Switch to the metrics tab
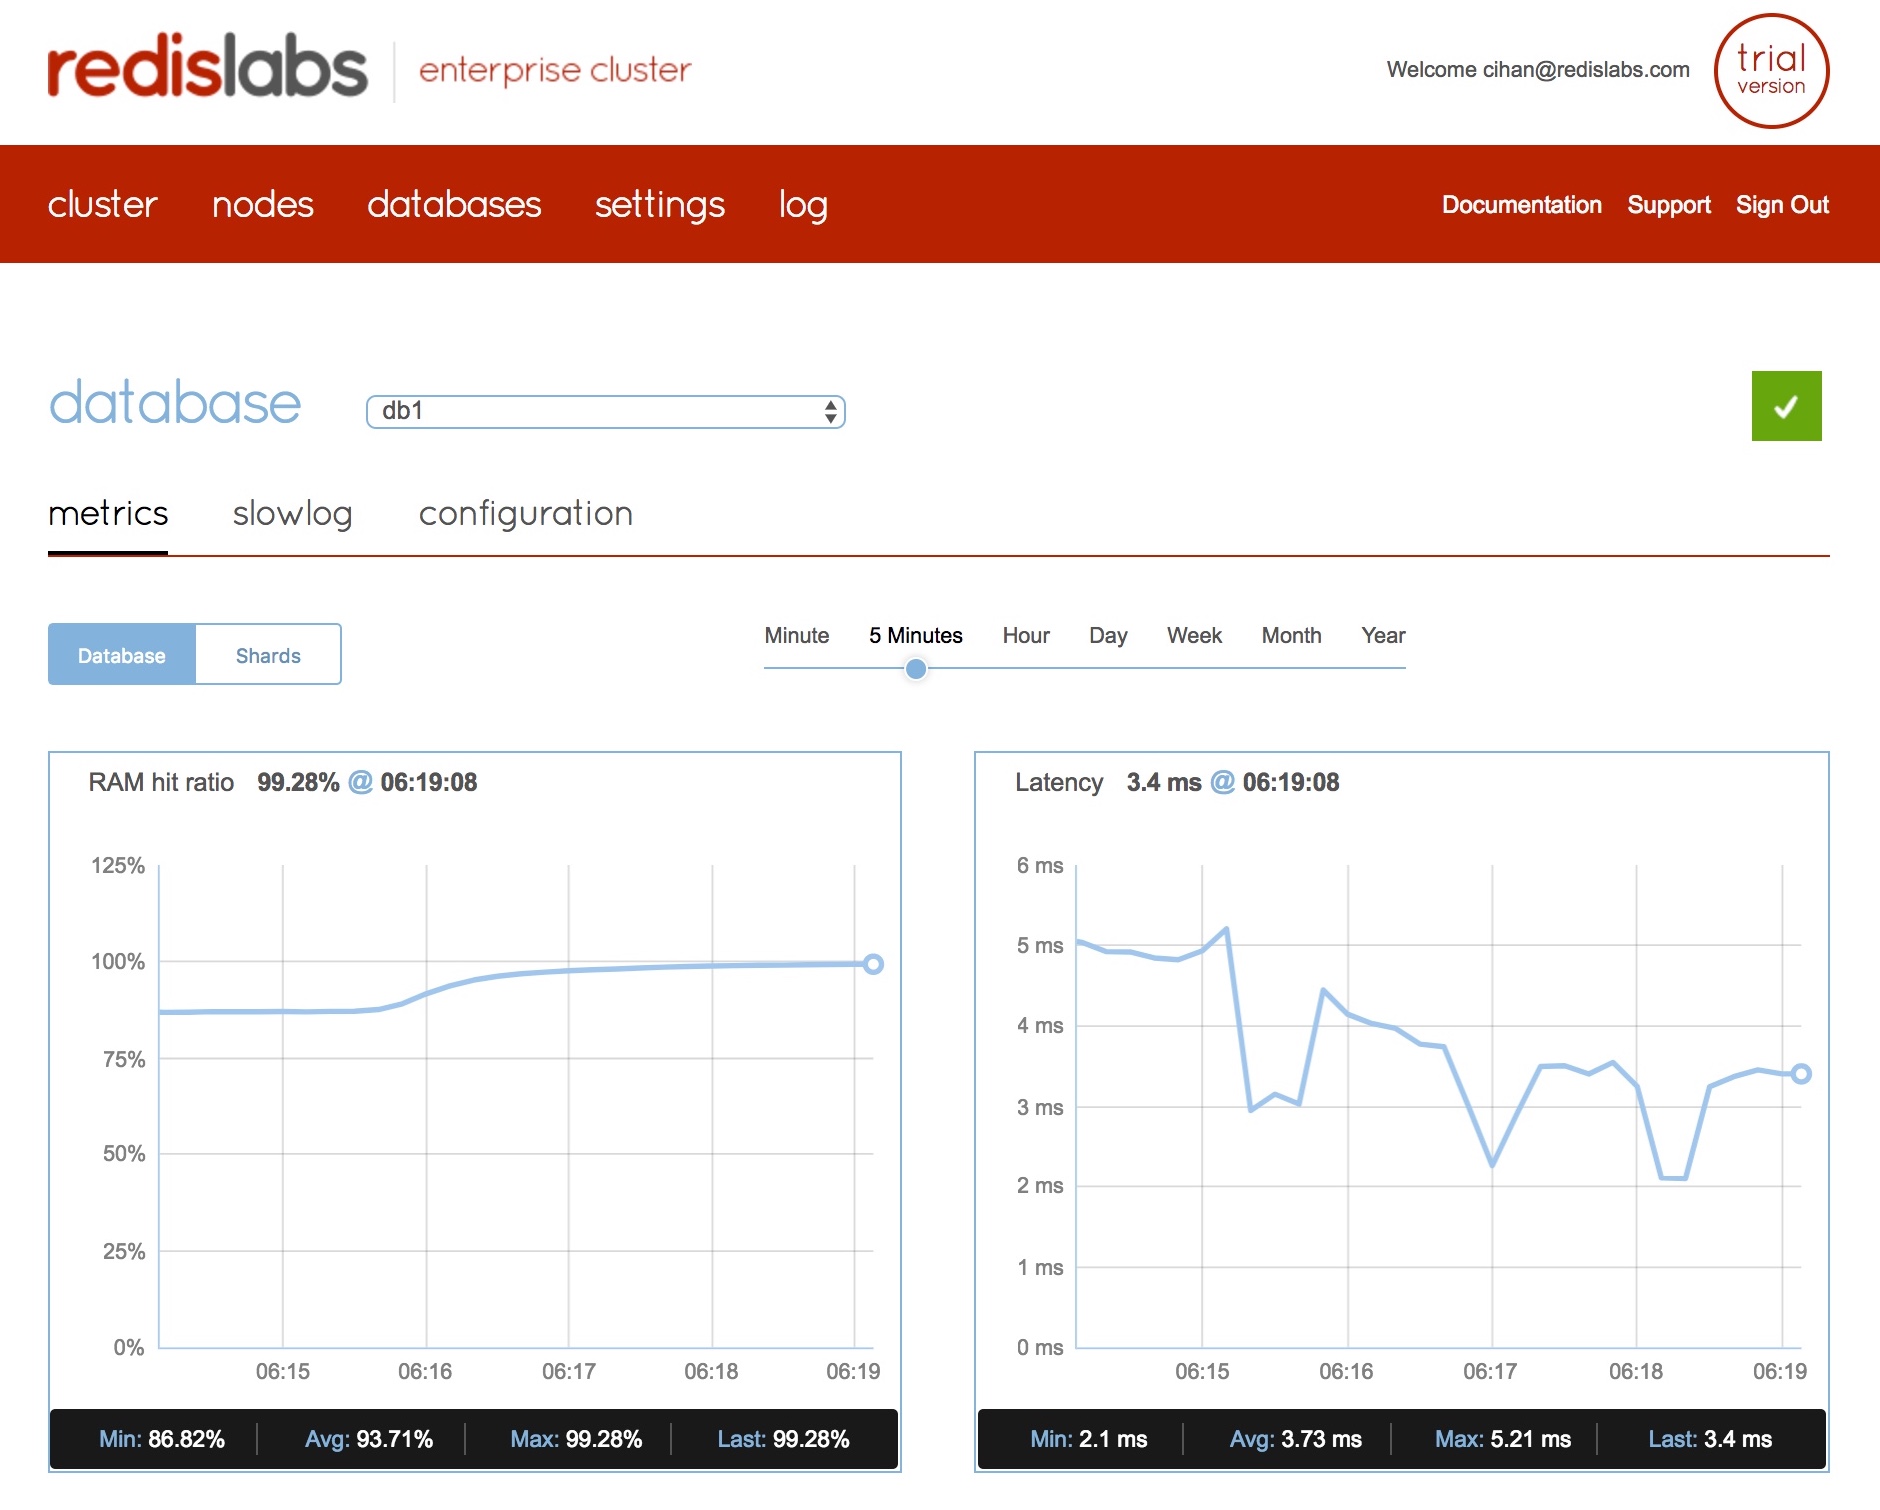The width and height of the screenshot is (1880, 1510). [x=108, y=513]
